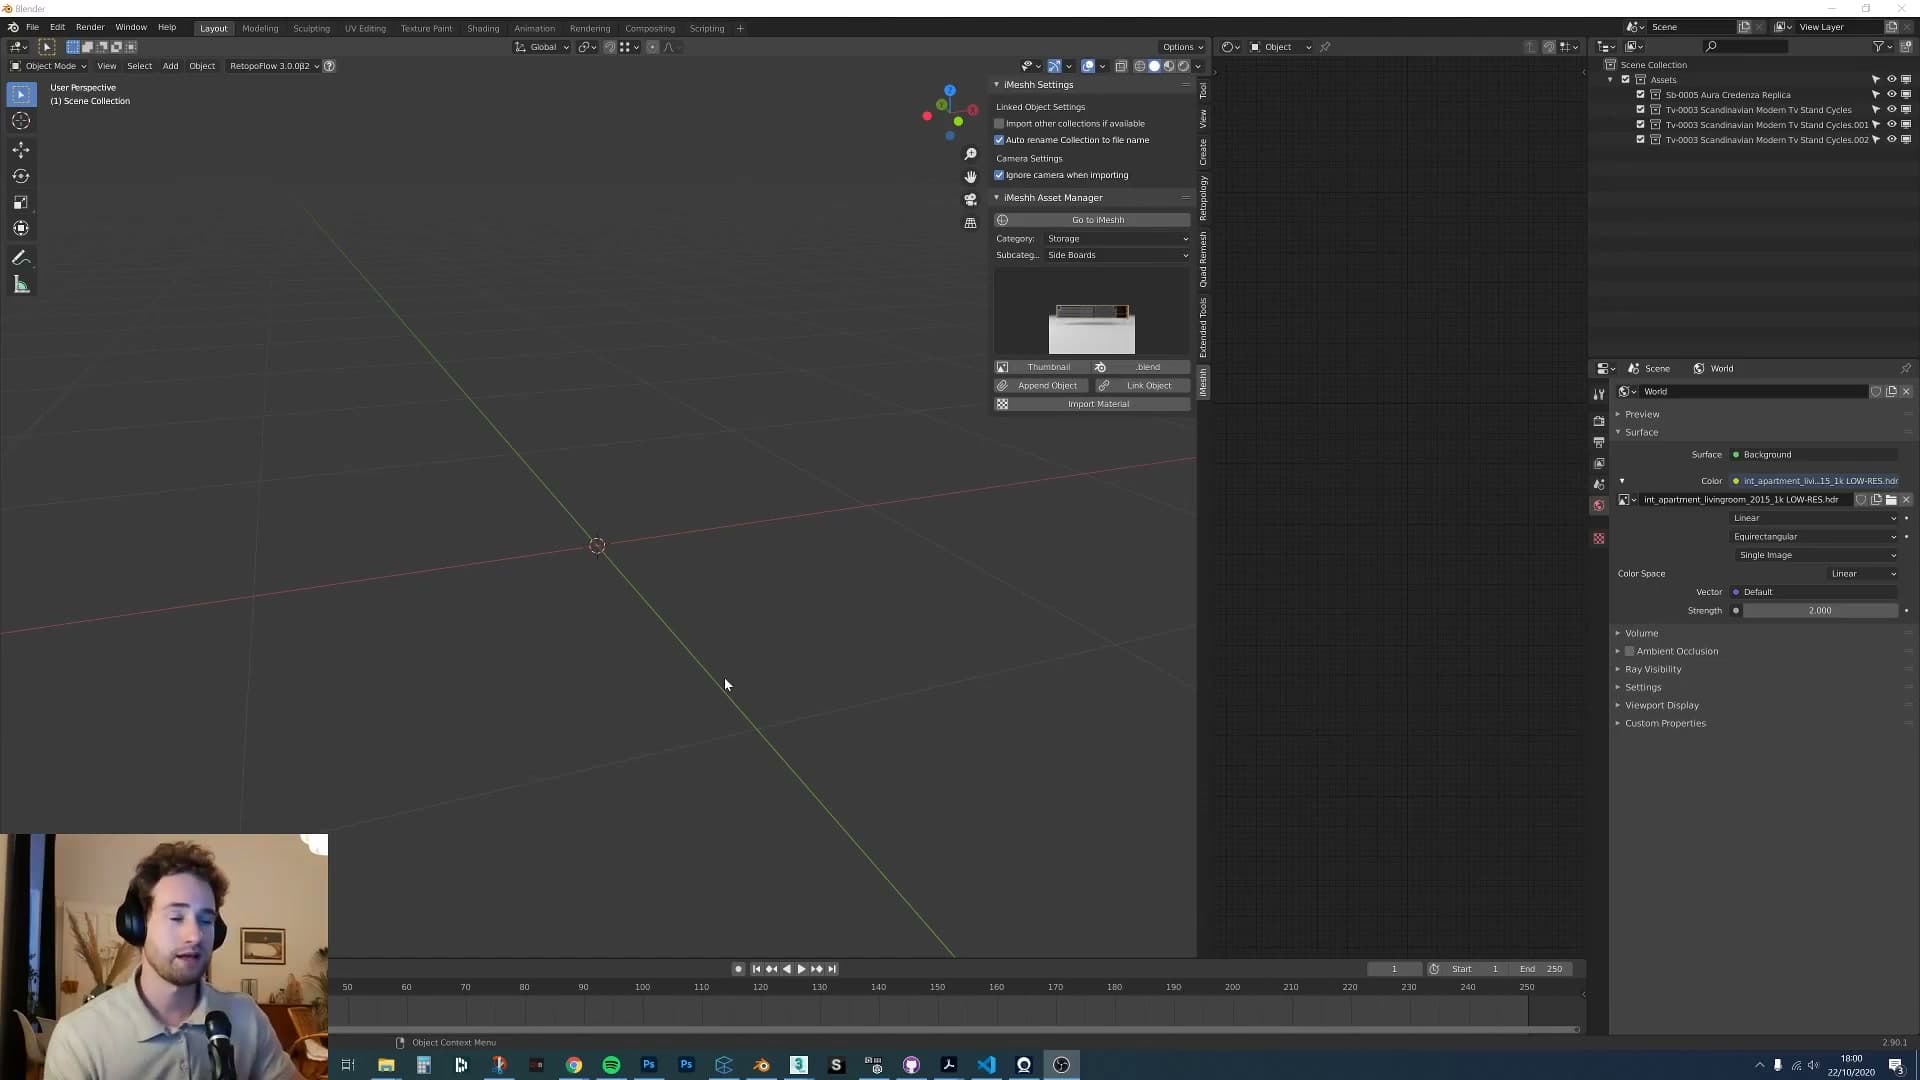The height and width of the screenshot is (1080, 1920).
Task: Hide Tv-0003 Scandinavian Modern Tv Stand Cycles.001
Action: pos(1891,125)
